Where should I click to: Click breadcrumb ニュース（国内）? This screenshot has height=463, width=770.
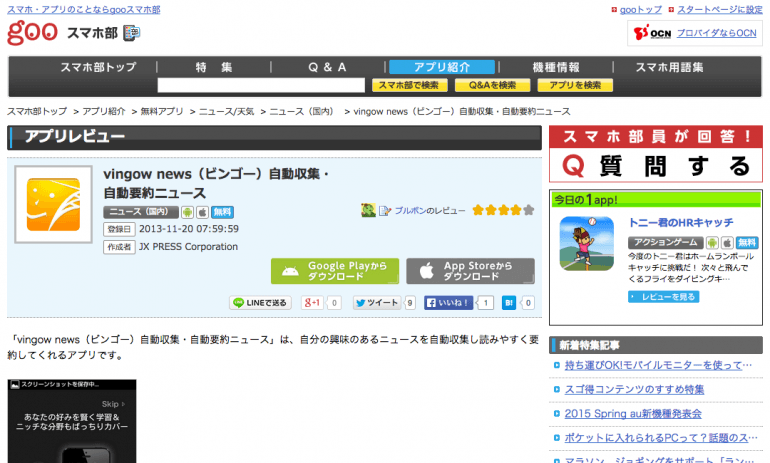tap(301, 111)
